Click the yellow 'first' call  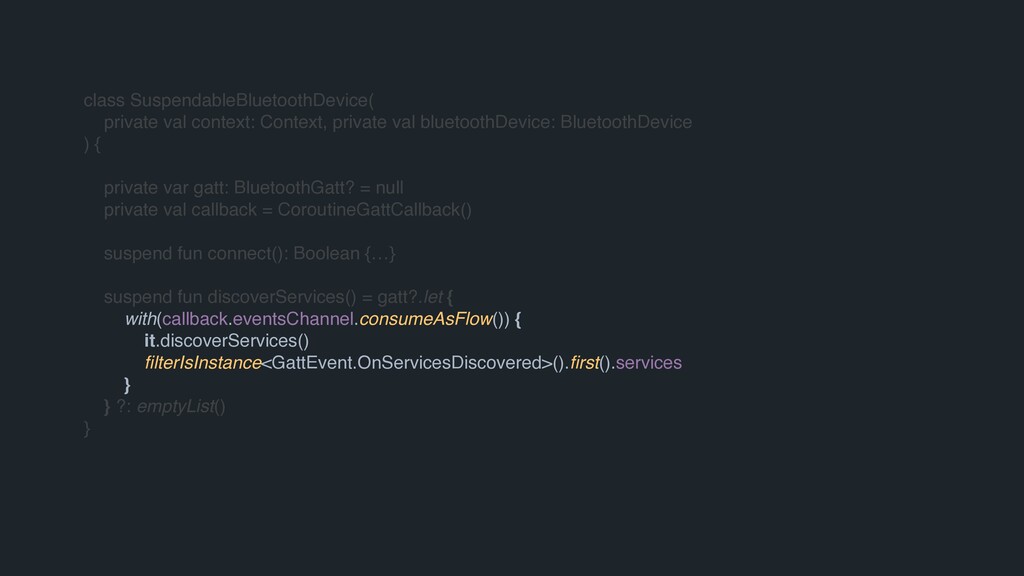[584, 363]
